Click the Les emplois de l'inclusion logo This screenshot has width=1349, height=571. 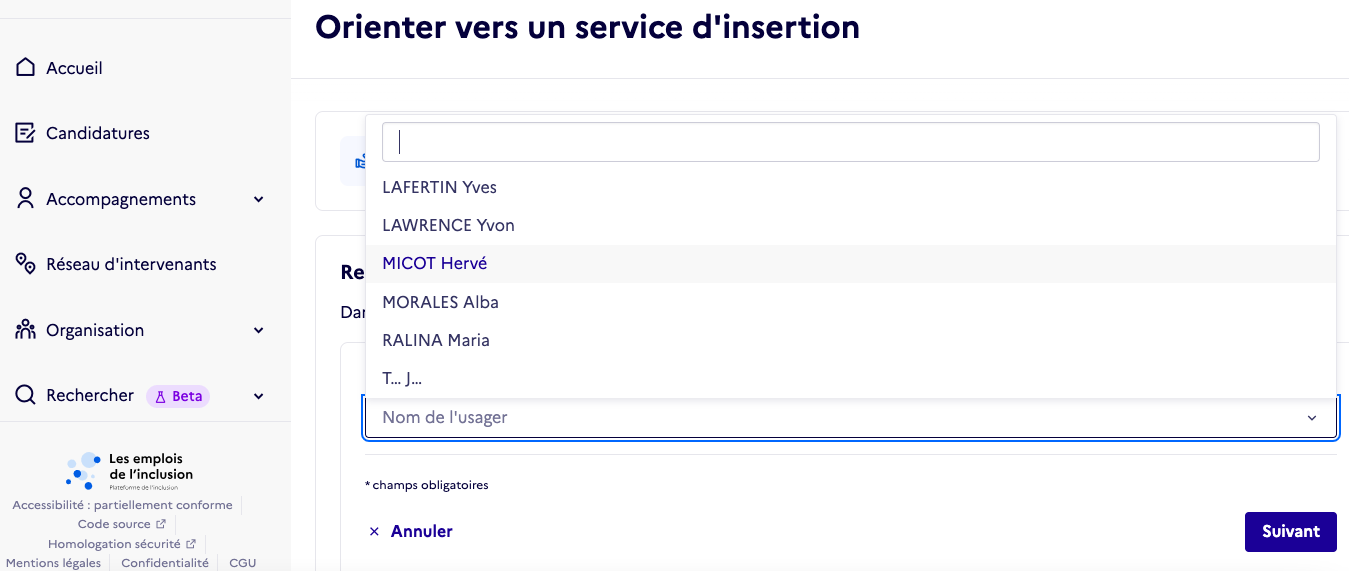[130, 471]
